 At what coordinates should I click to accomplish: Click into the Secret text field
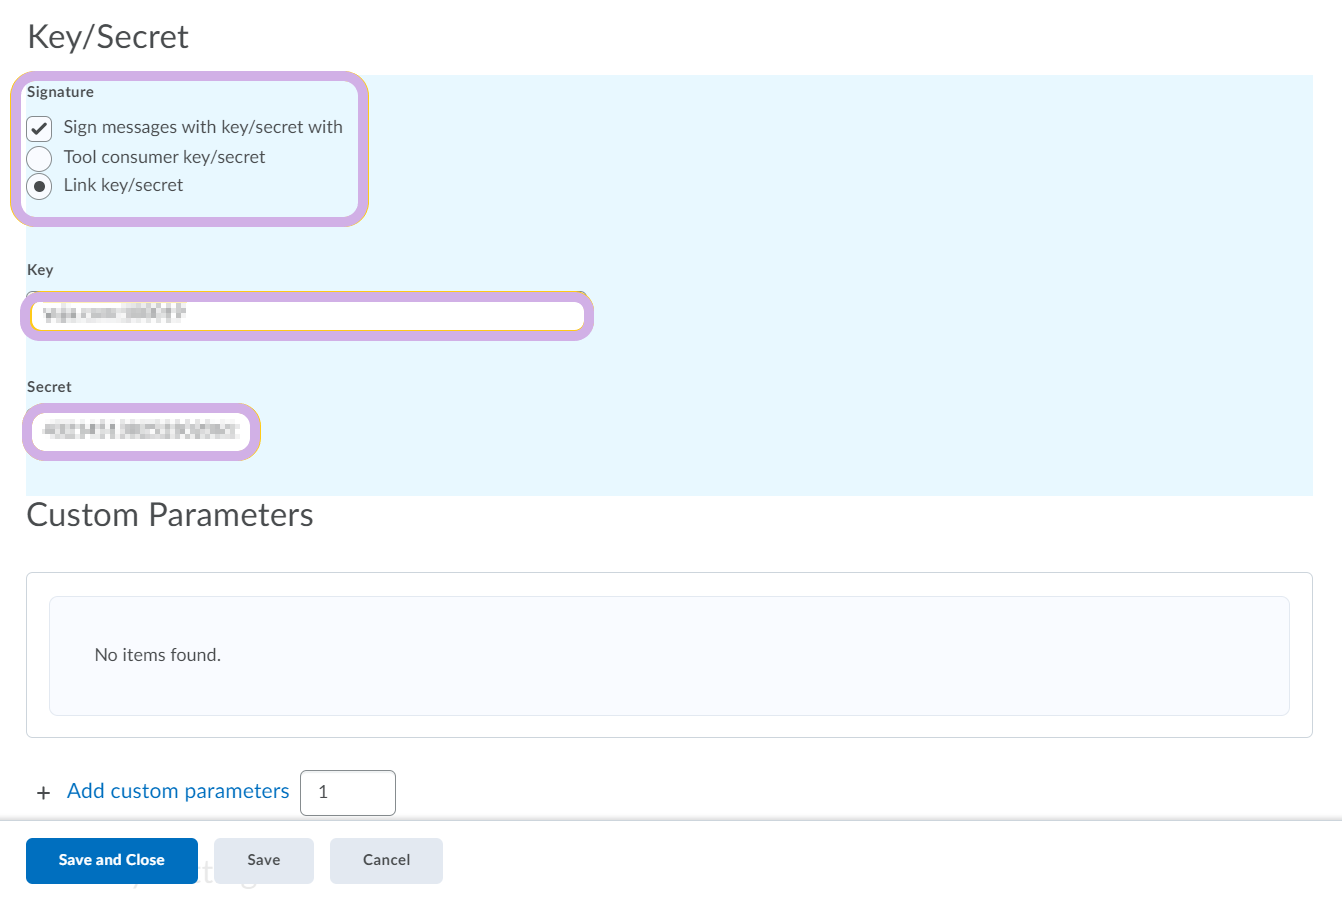click(x=141, y=431)
